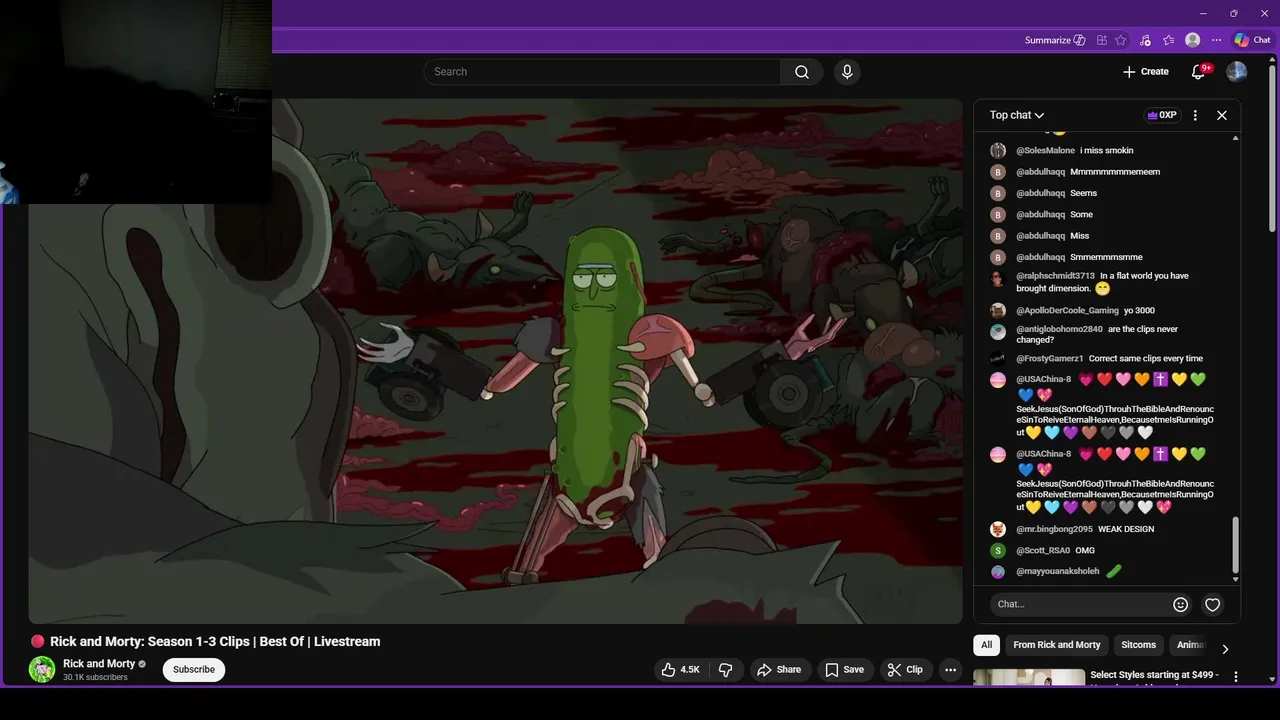Open Copilot Chat in browser toolbar
1280x720 pixels.
coord(1252,40)
